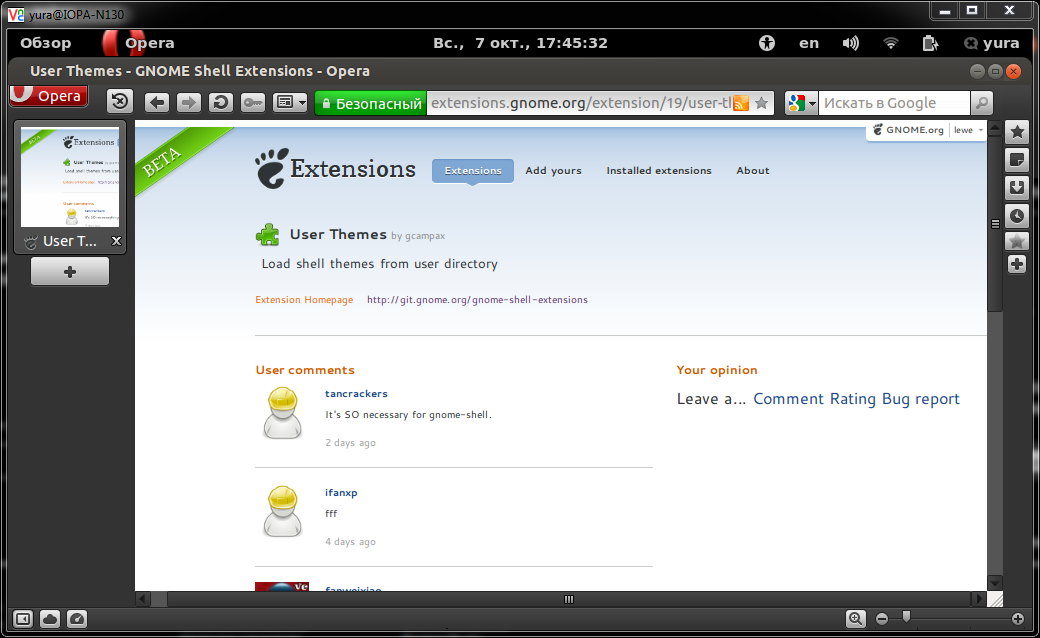1040x638 pixels.
Task: Focus the Искать в Google search field
Action: tap(894, 103)
